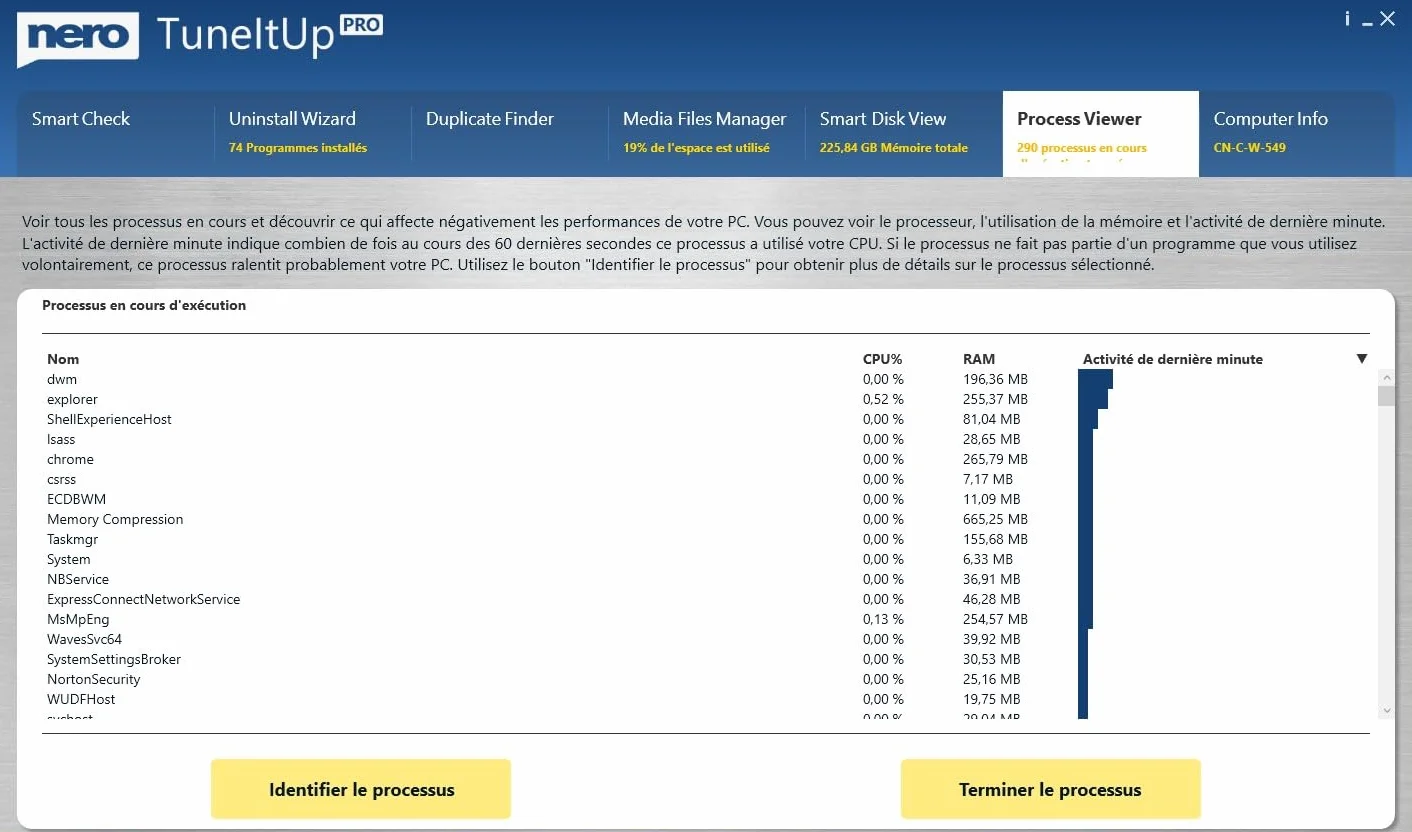Close the TuneItUp window
The image size is (1412, 832).
tap(1388, 19)
